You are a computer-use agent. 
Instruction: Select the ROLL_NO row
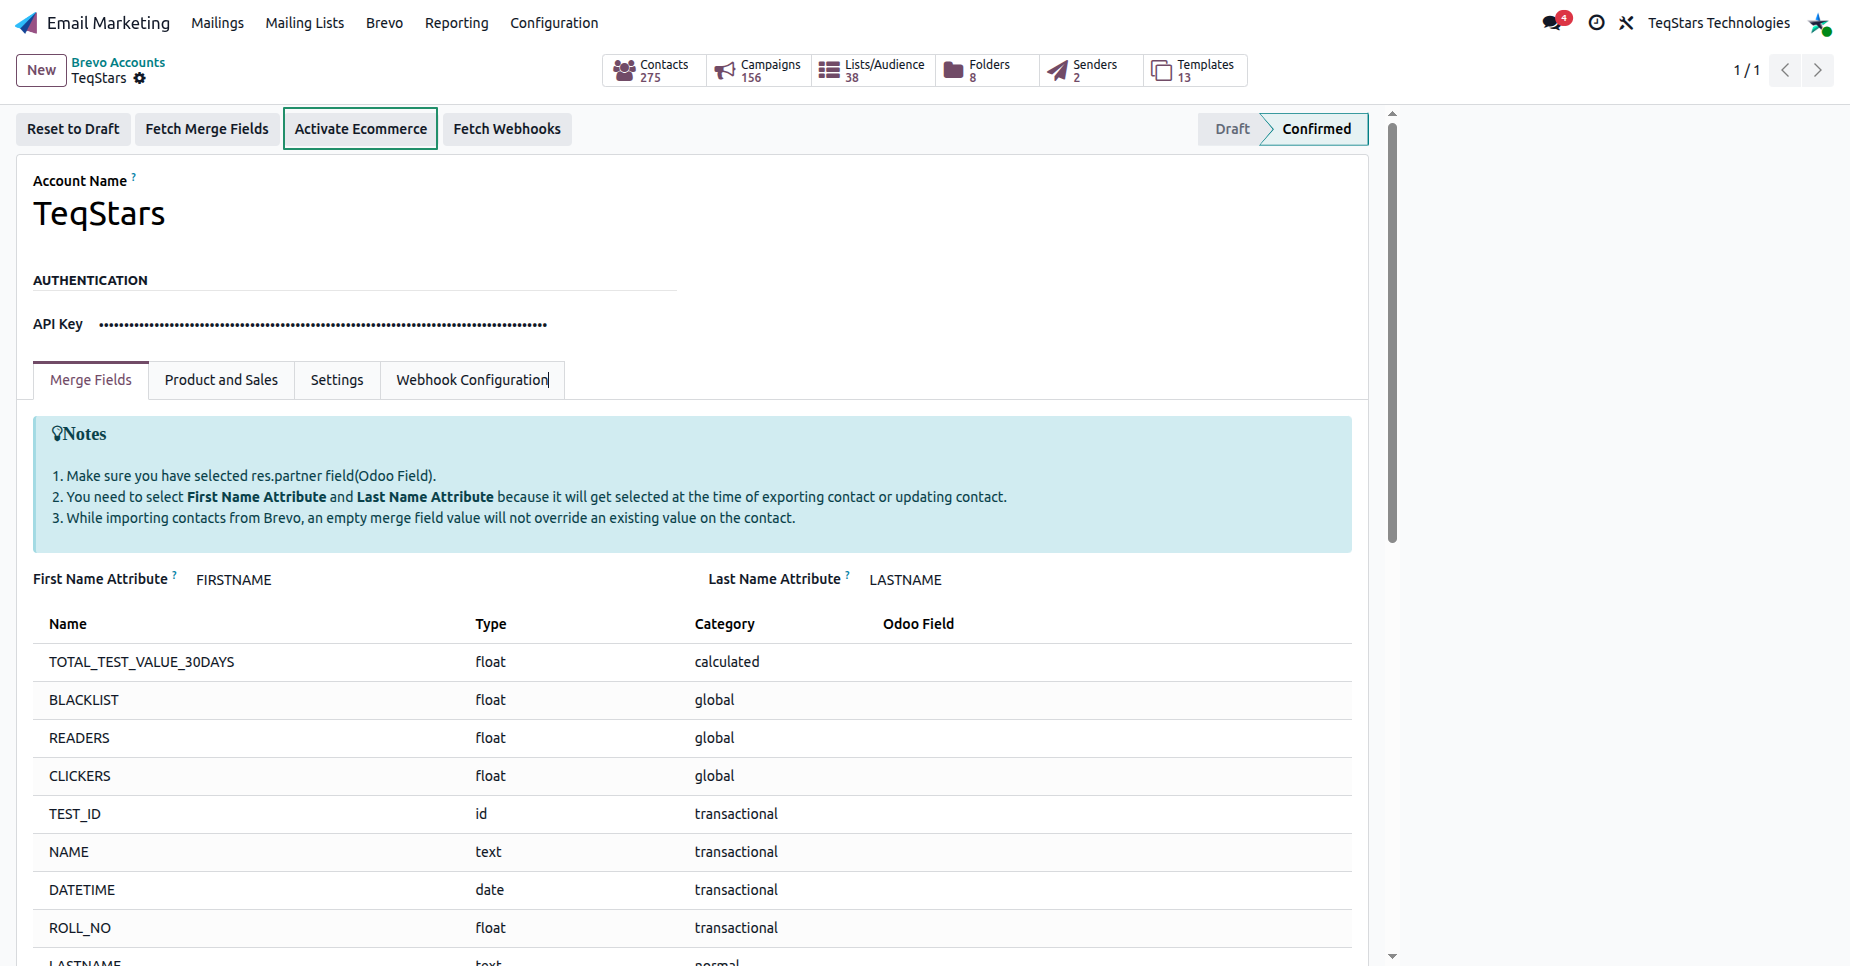pos(692,928)
